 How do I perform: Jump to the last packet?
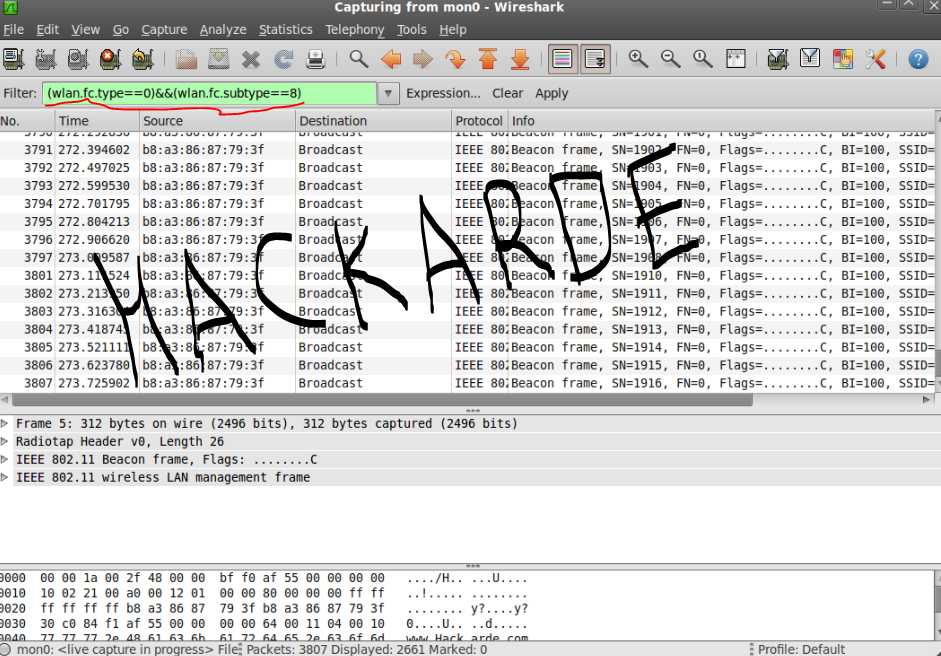coord(520,59)
